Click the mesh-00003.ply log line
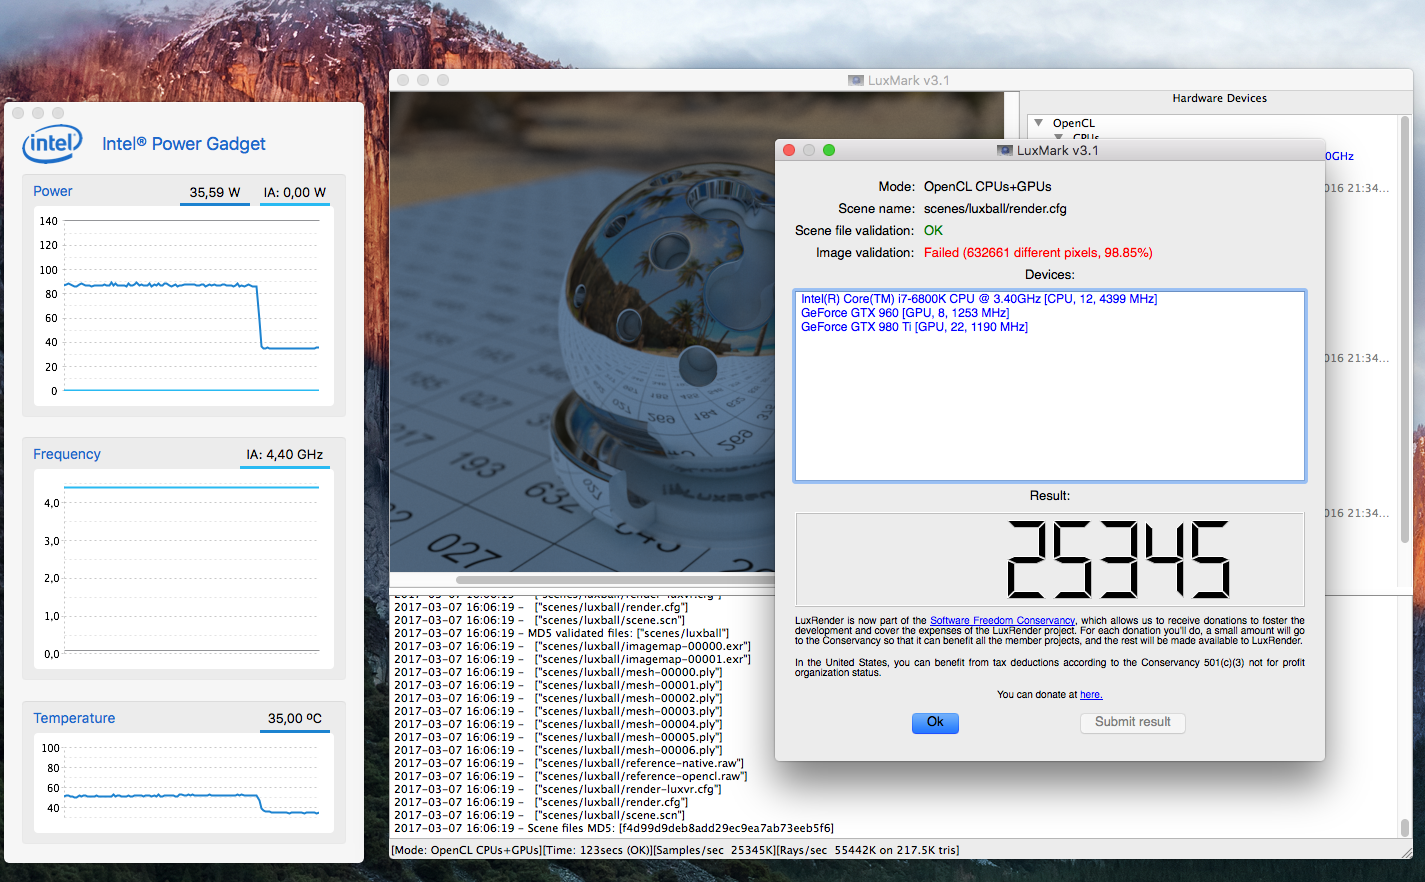This screenshot has height=882, width=1425. [x=558, y=711]
